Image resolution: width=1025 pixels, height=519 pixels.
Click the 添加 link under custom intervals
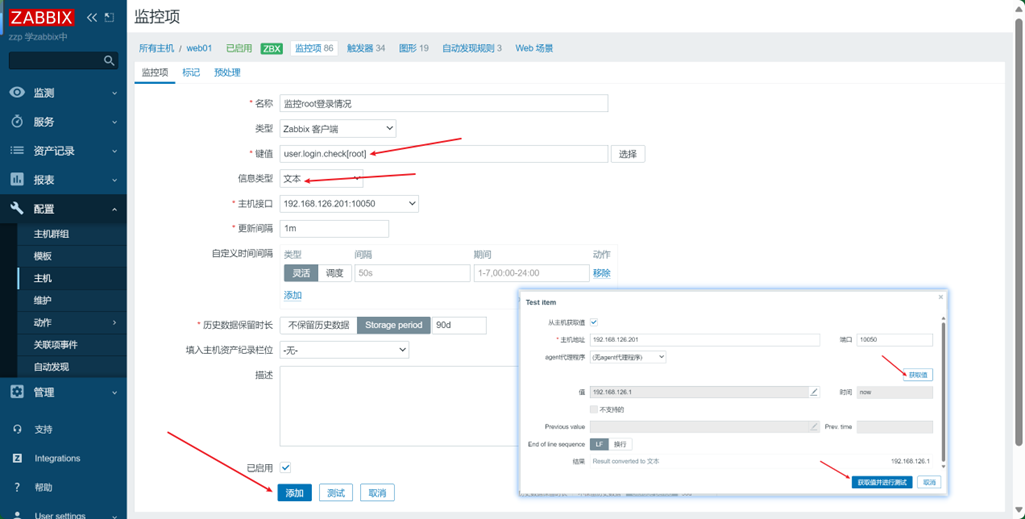point(293,295)
